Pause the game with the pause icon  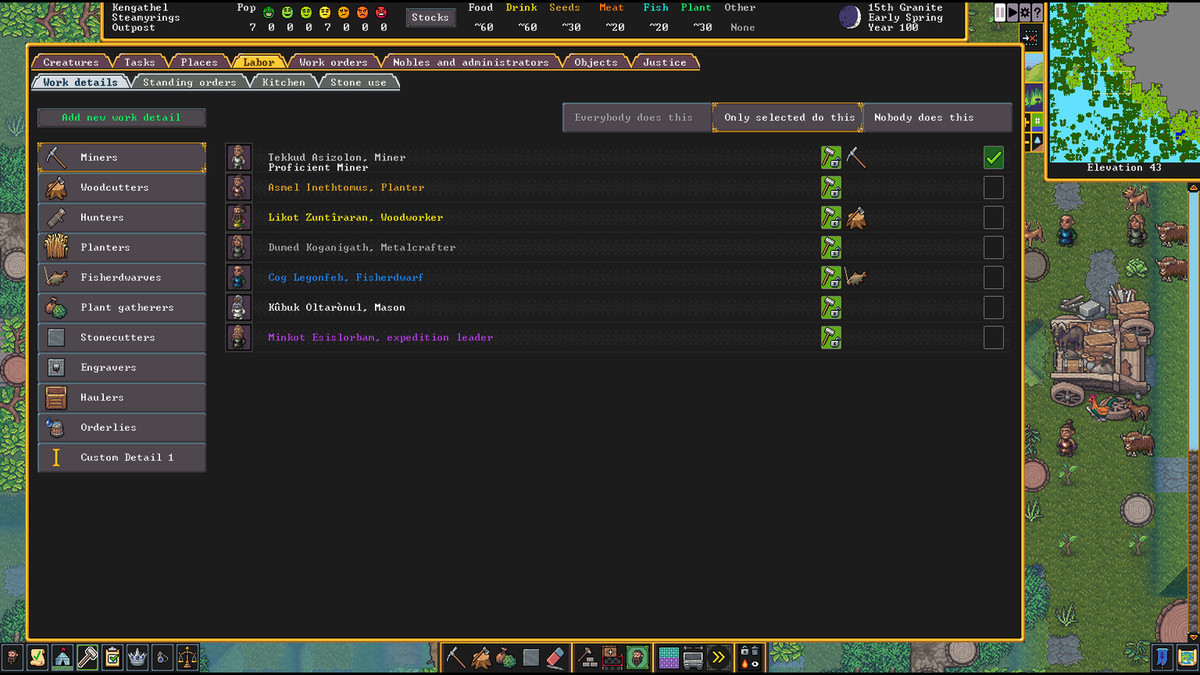1000,12
